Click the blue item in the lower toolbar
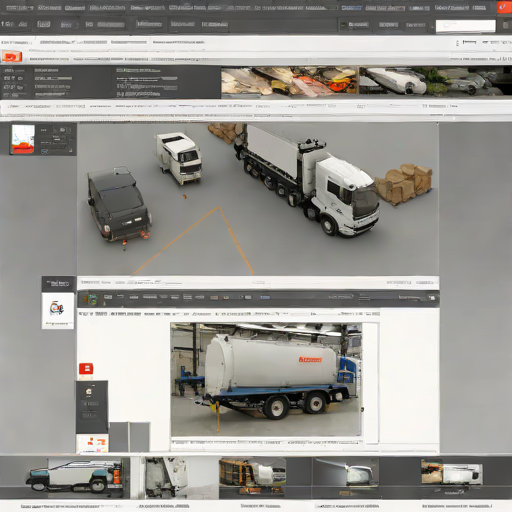Image resolution: width=512 pixels, height=512 pixels. tap(265, 297)
